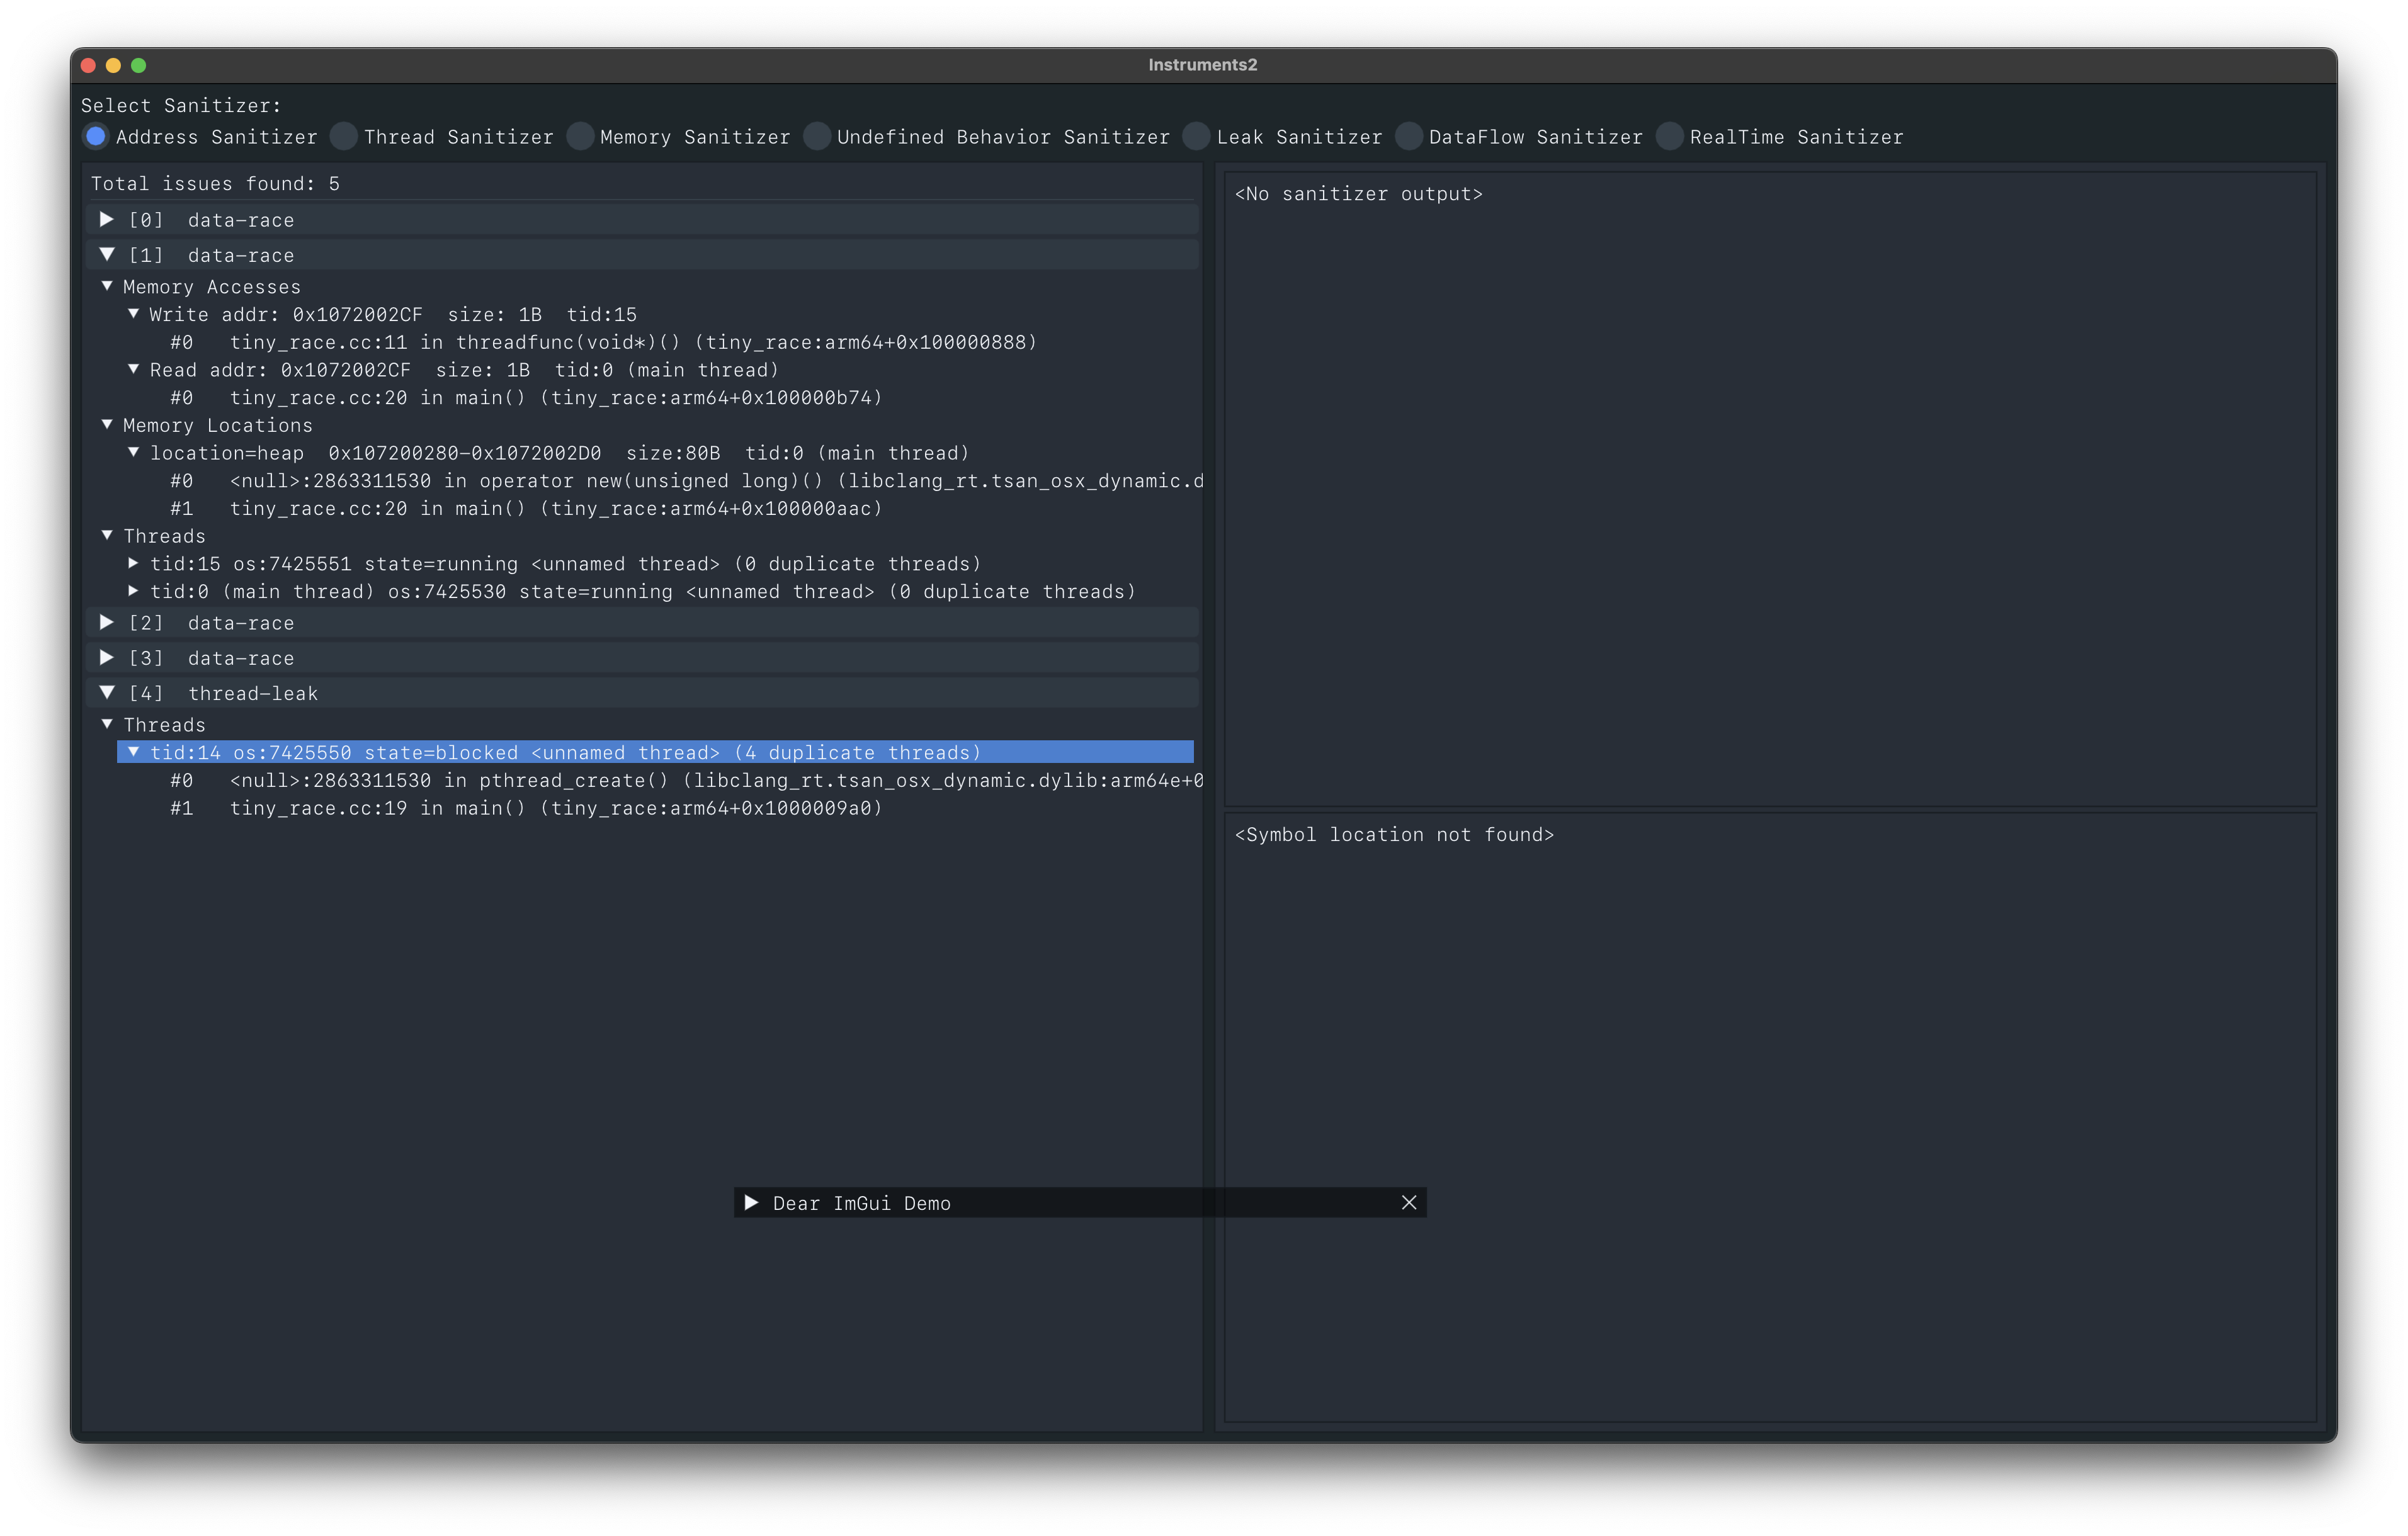Expand the Dear ImGui Demo window arrow
This screenshot has width=2408, height=1536.
click(x=751, y=1202)
